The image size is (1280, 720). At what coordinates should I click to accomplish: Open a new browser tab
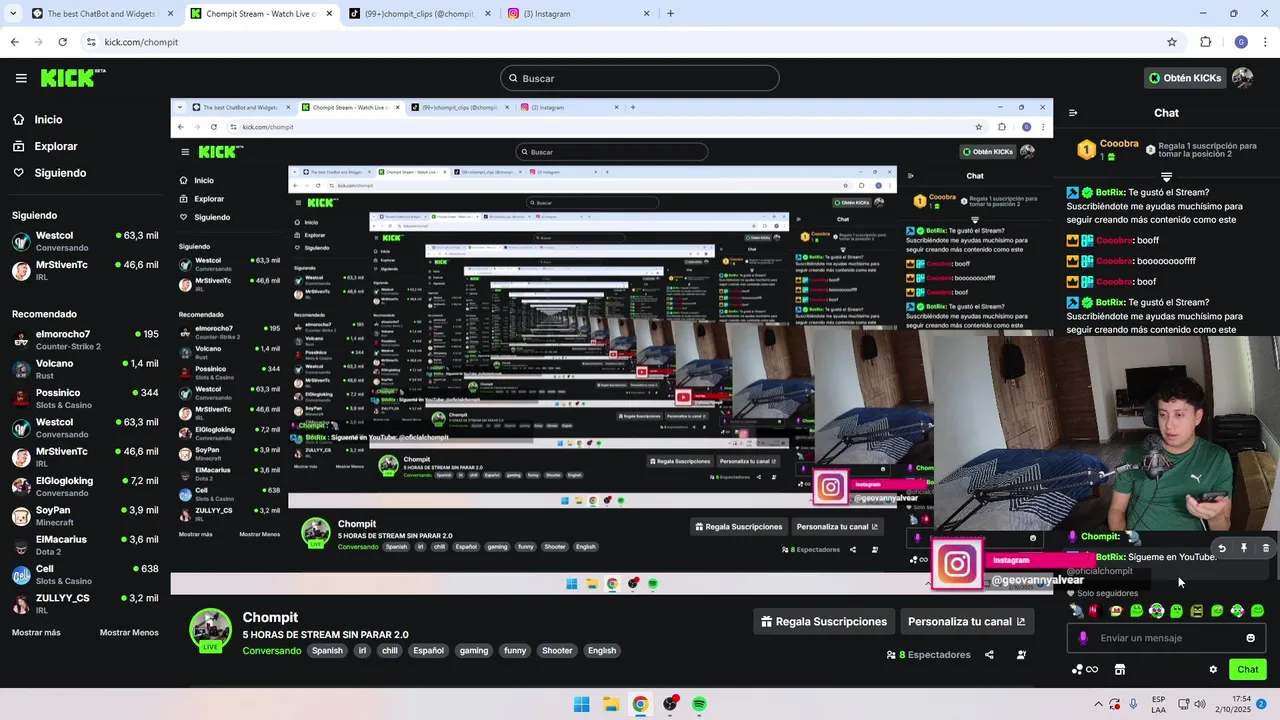670,14
